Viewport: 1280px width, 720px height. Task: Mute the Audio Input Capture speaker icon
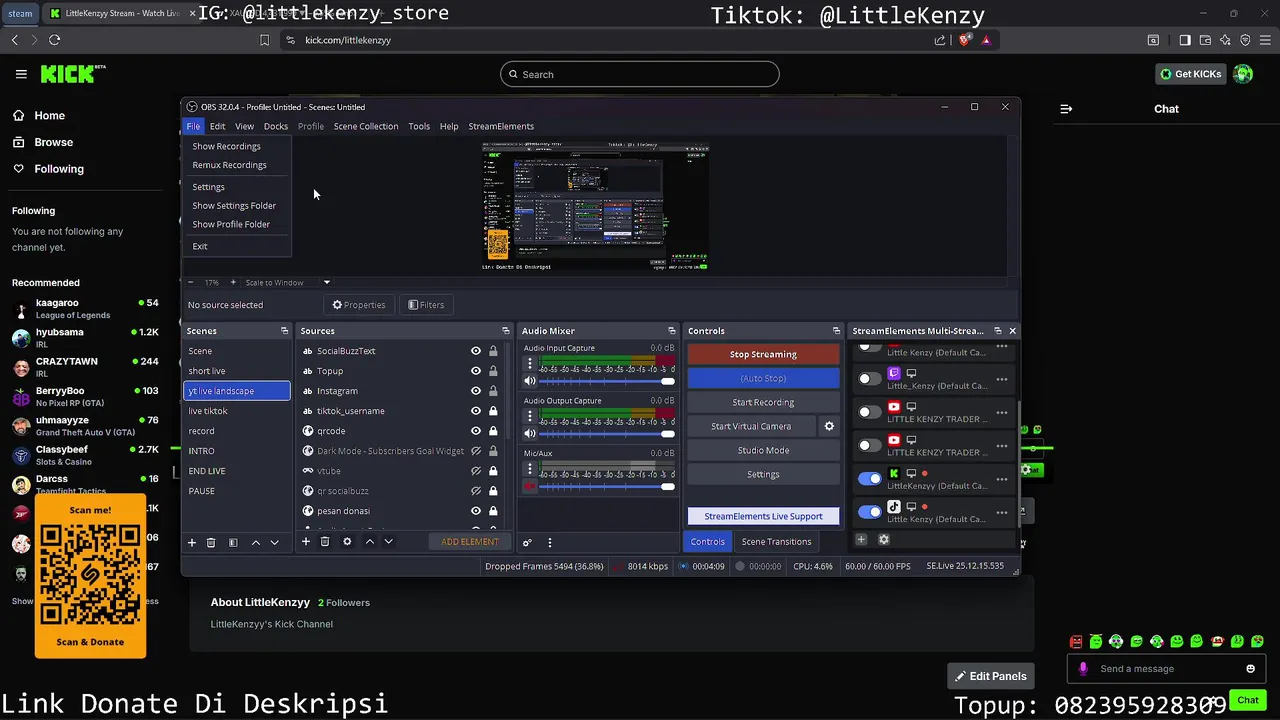coord(530,381)
